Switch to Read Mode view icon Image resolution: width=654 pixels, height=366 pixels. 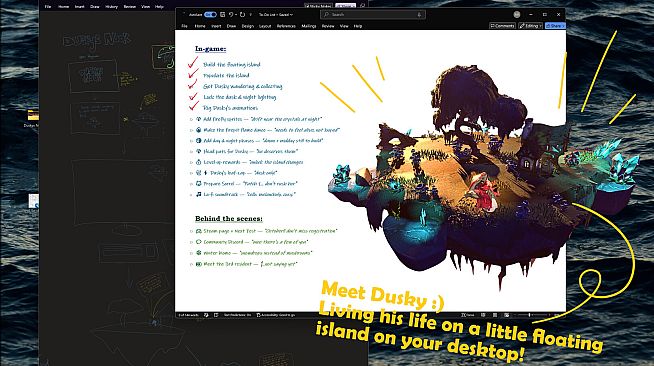pyautogui.click(x=483, y=315)
